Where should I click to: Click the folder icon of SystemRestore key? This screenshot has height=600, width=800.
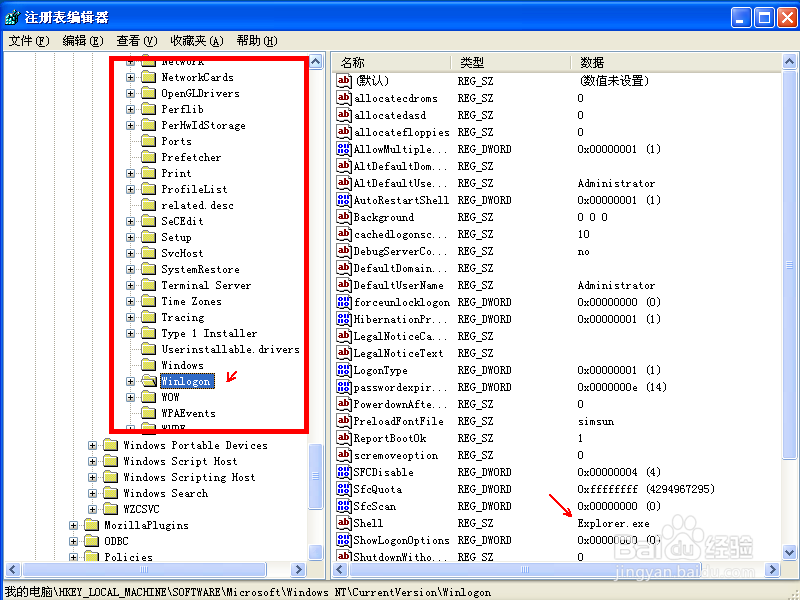point(148,269)
